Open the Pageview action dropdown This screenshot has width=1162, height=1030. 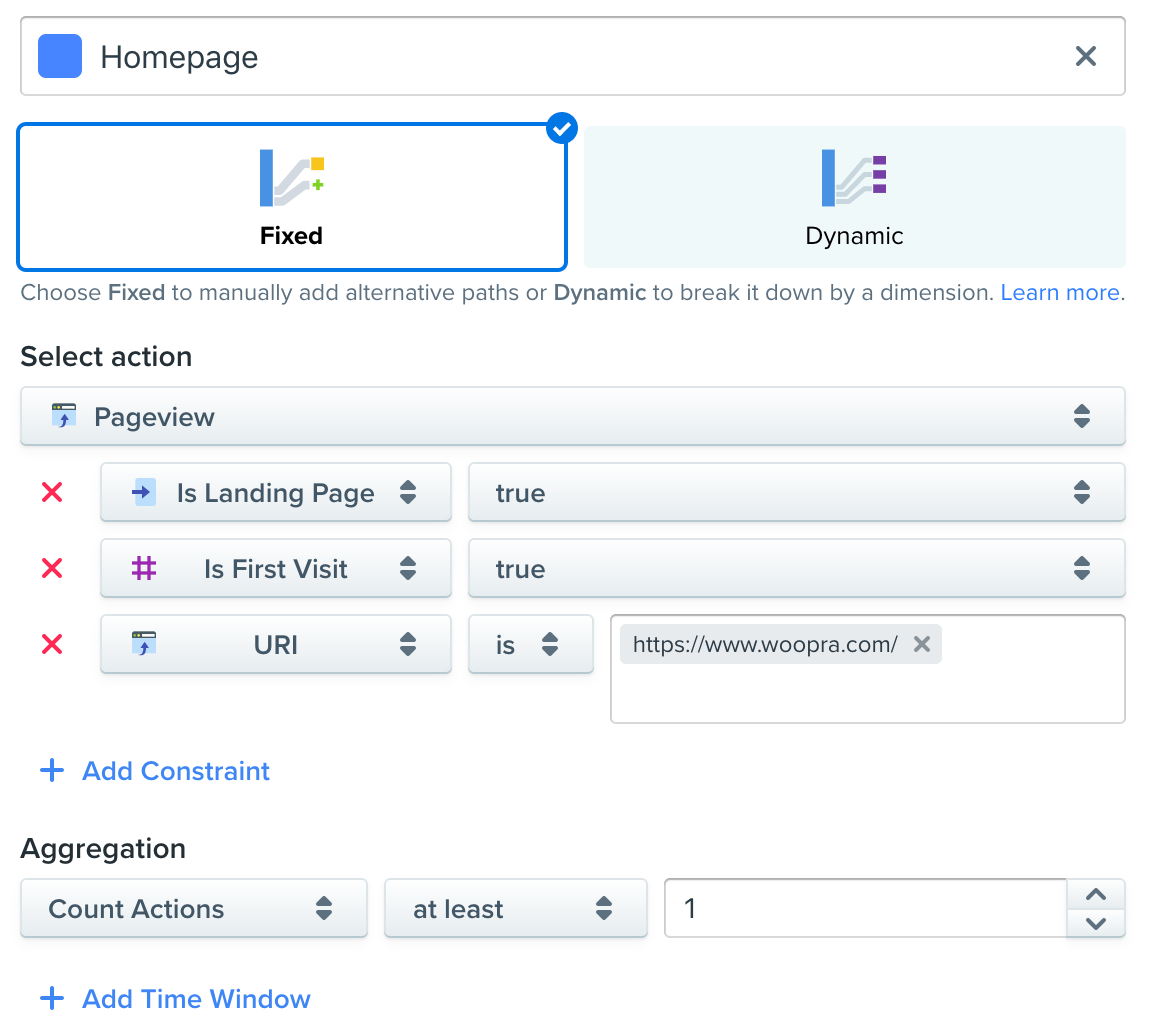[x=572, y=417]
